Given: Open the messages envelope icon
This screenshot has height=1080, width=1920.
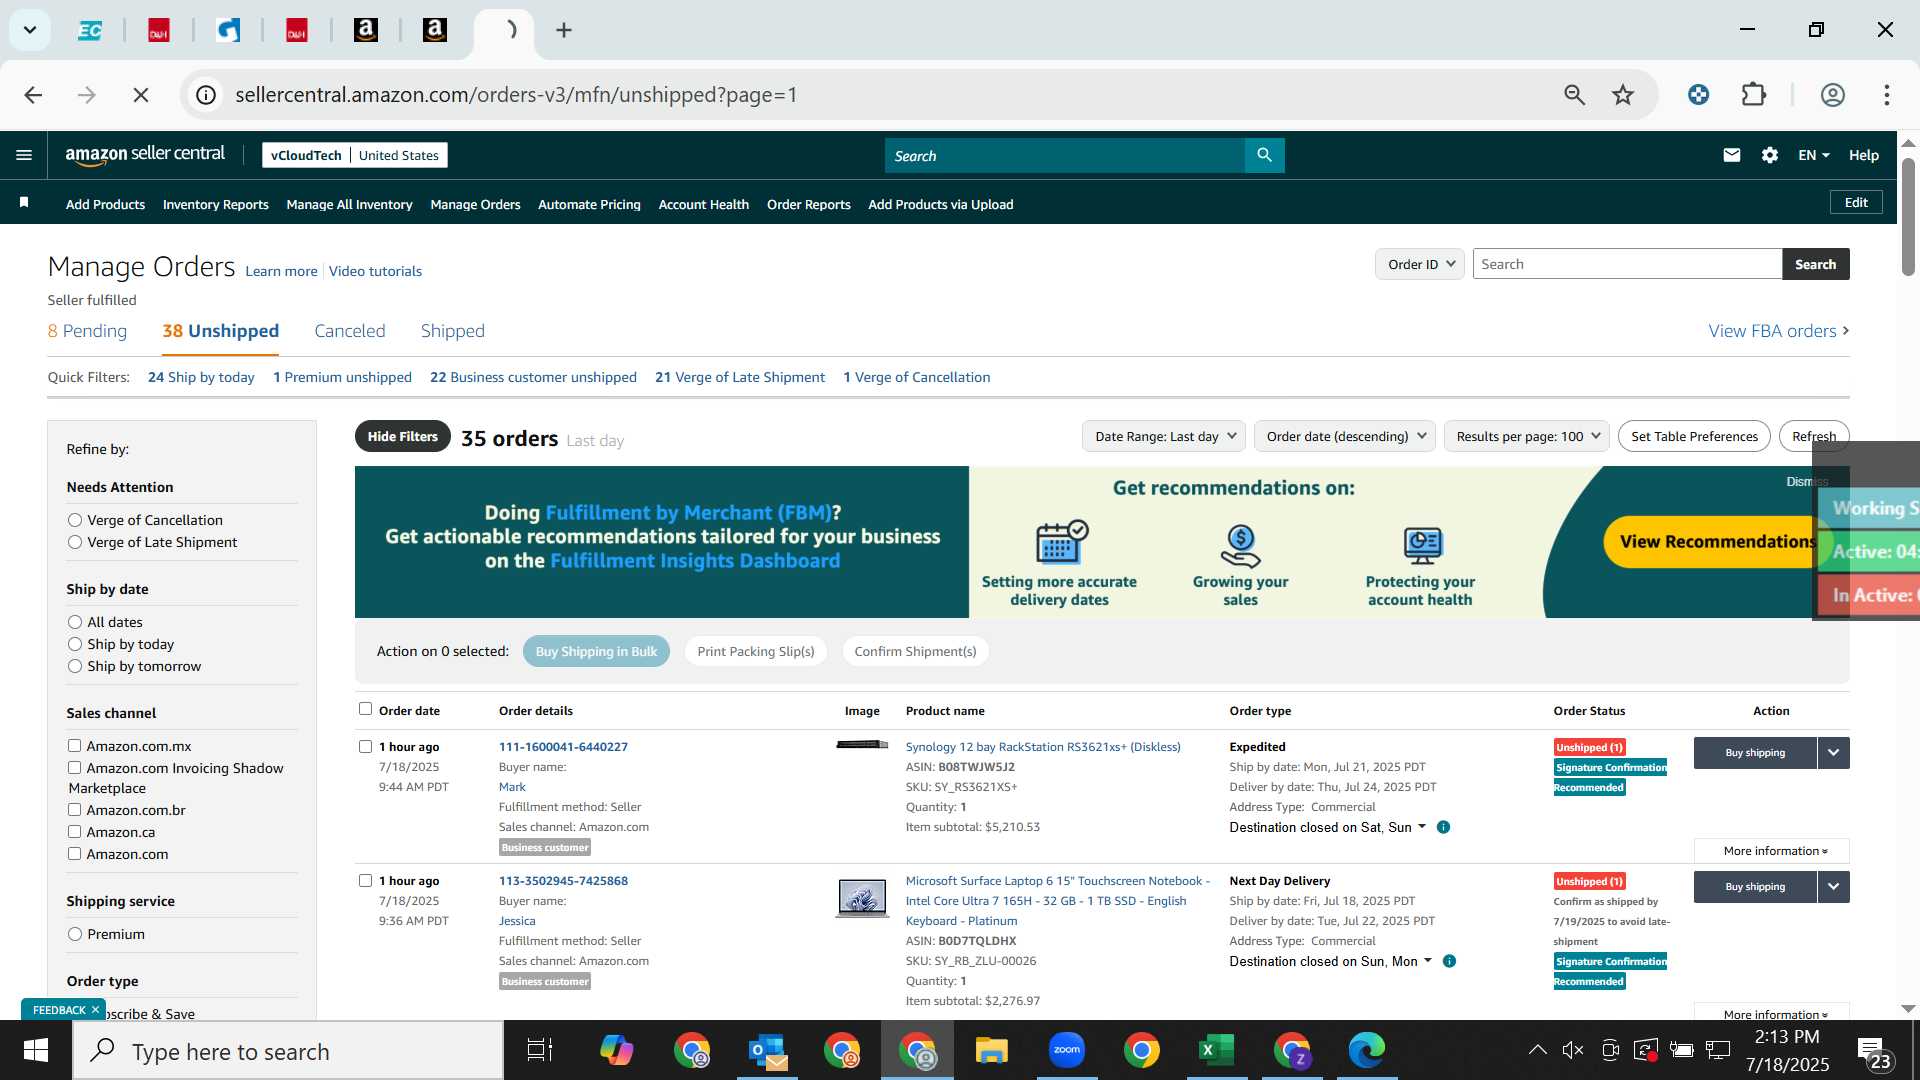Looking at the screenshot, I should (1732, 155).
